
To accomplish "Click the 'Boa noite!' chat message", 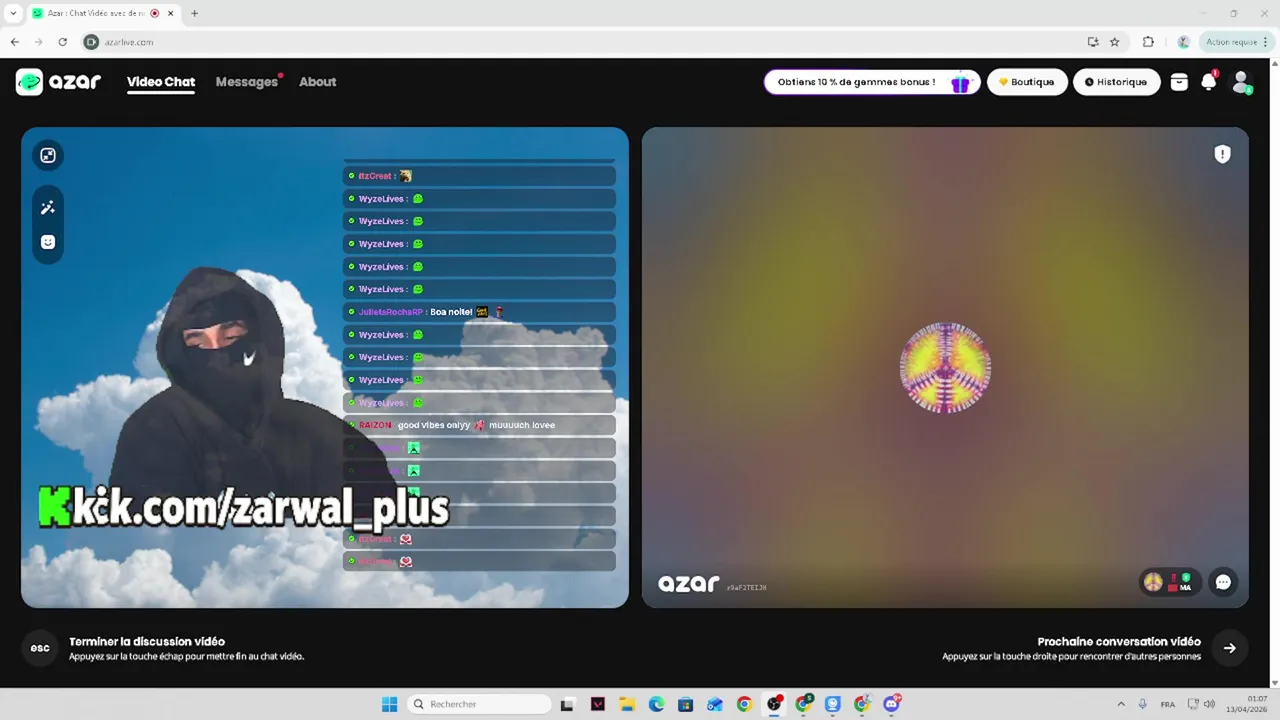I will click(x=479, y=312).
